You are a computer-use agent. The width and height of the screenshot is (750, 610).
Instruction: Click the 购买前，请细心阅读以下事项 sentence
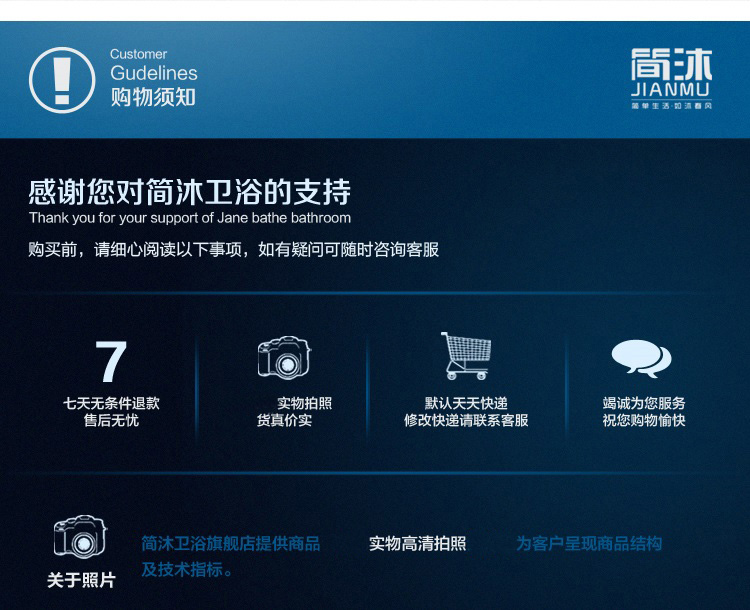pos(233,249)
